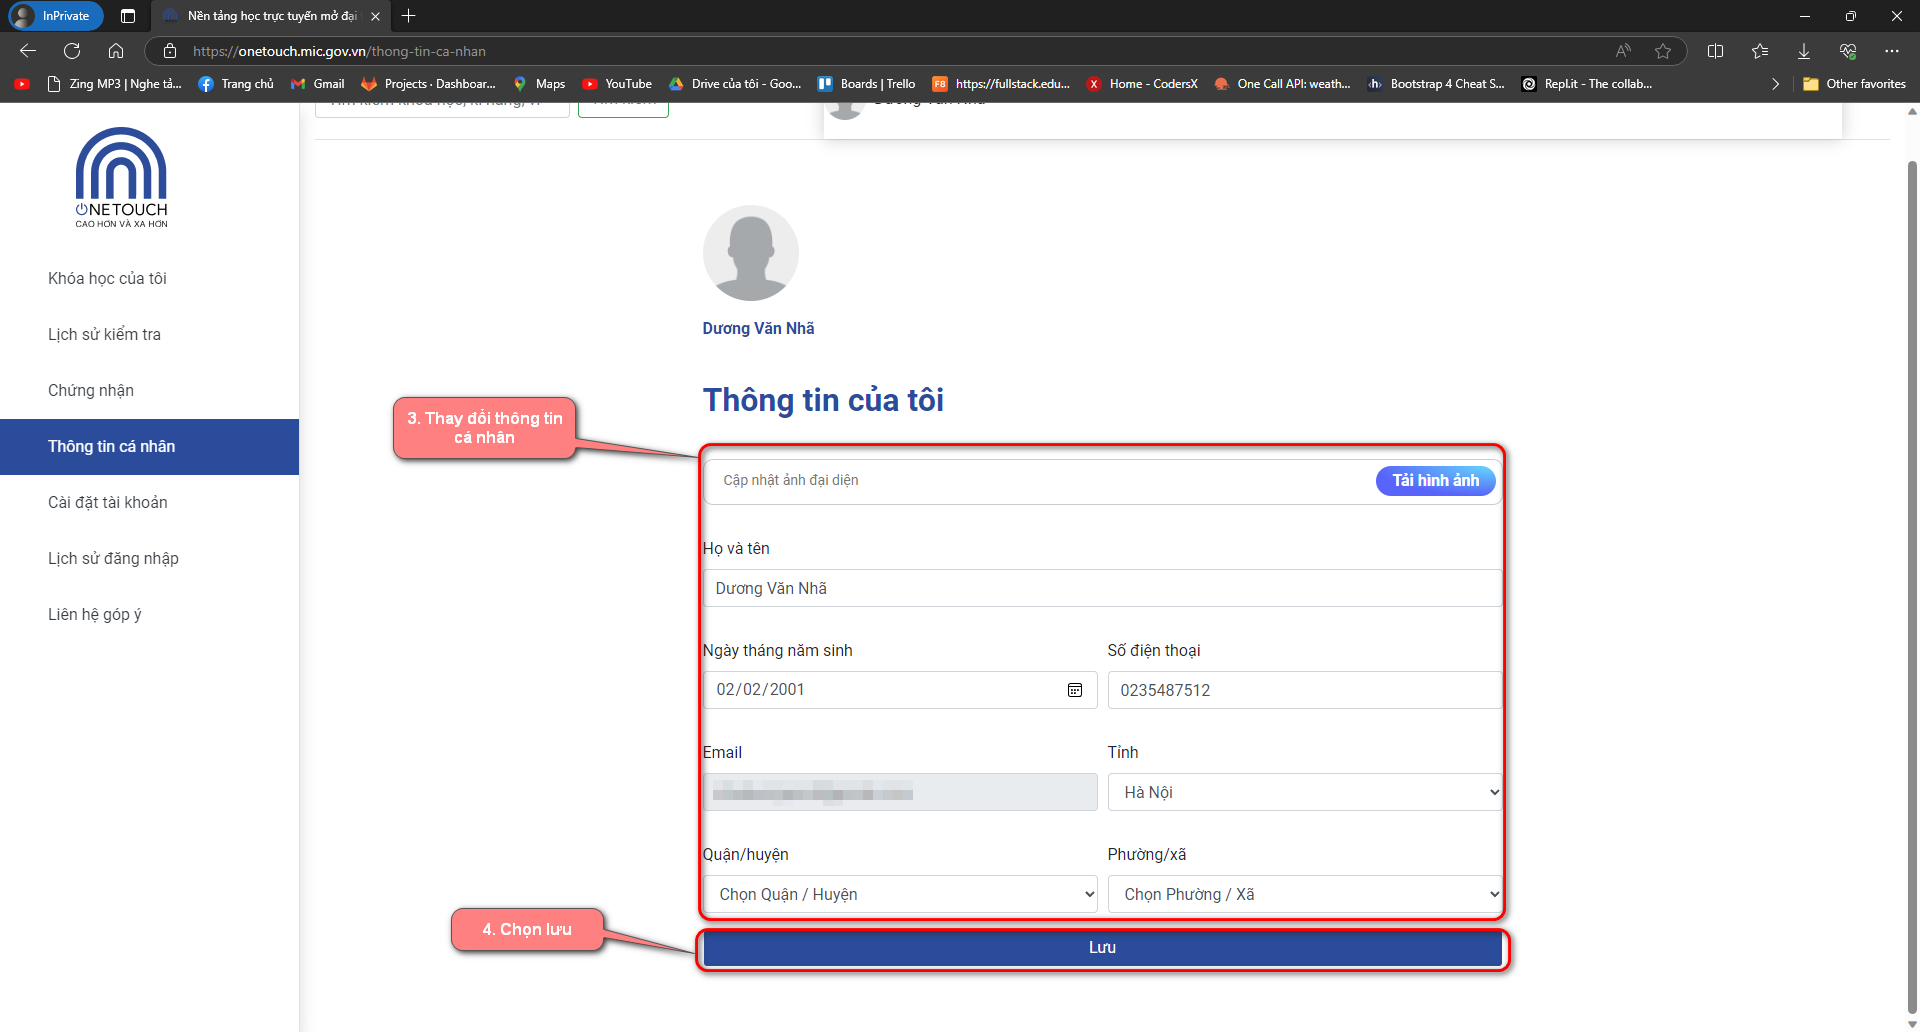Open Cài đặt tài khoản sidebar item

[107, 503]
